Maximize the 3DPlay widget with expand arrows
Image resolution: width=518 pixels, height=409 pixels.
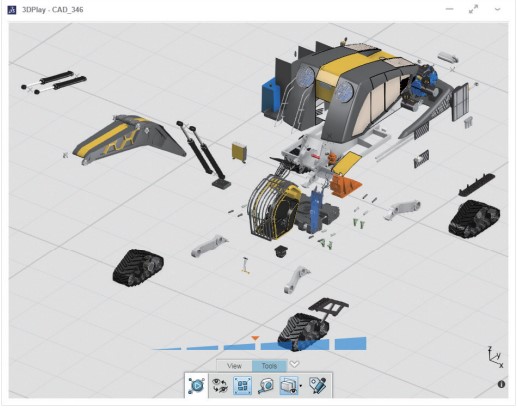473,9
